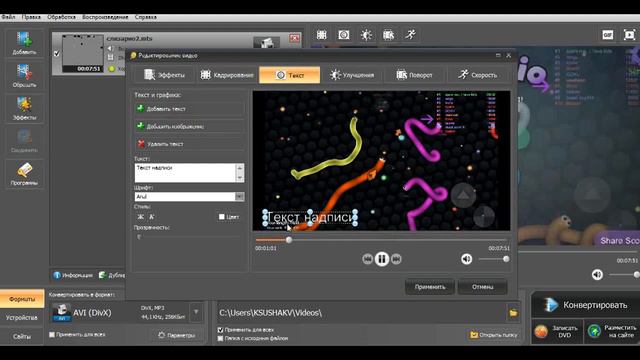The image size is (640, 360).
Task: Click the Добавить sidebar icon
Action: pos(24,43)
